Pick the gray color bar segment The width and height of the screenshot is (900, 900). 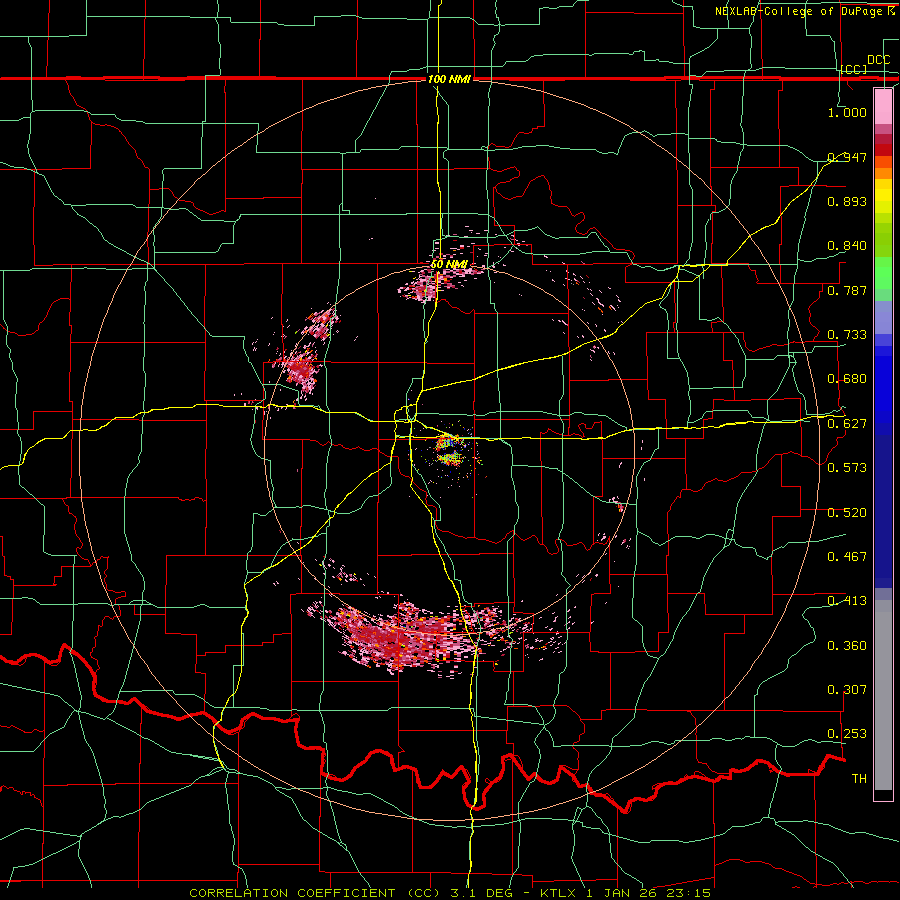click(883, 695)
